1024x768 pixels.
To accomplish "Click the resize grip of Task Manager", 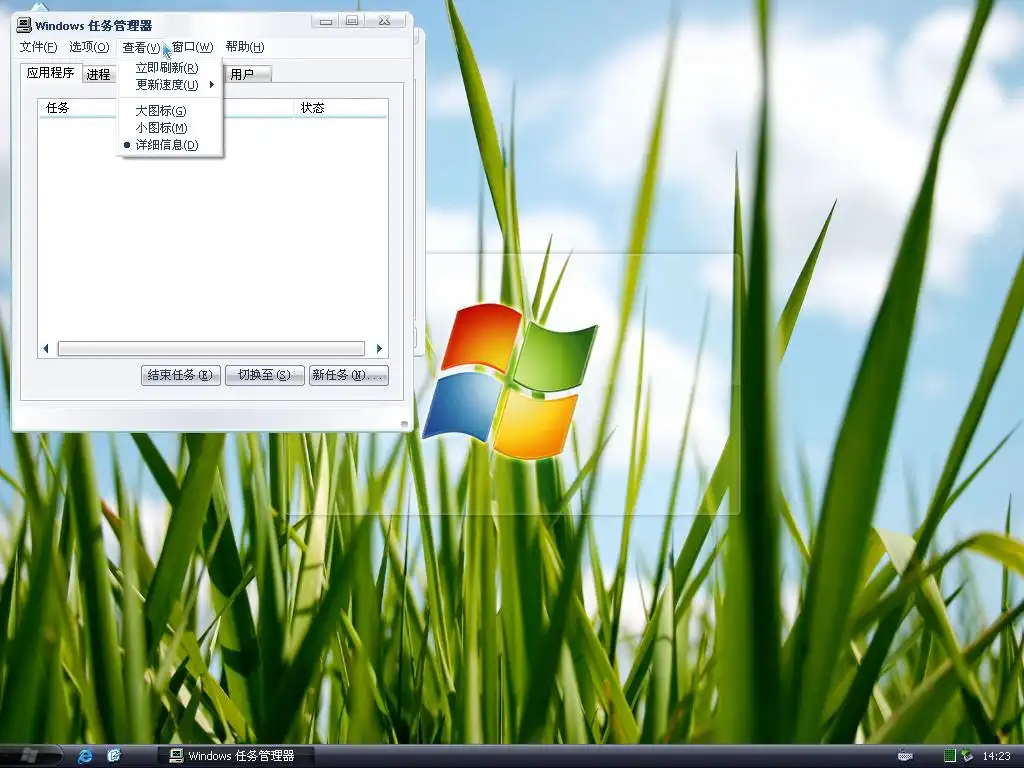I will coord(405,424).
